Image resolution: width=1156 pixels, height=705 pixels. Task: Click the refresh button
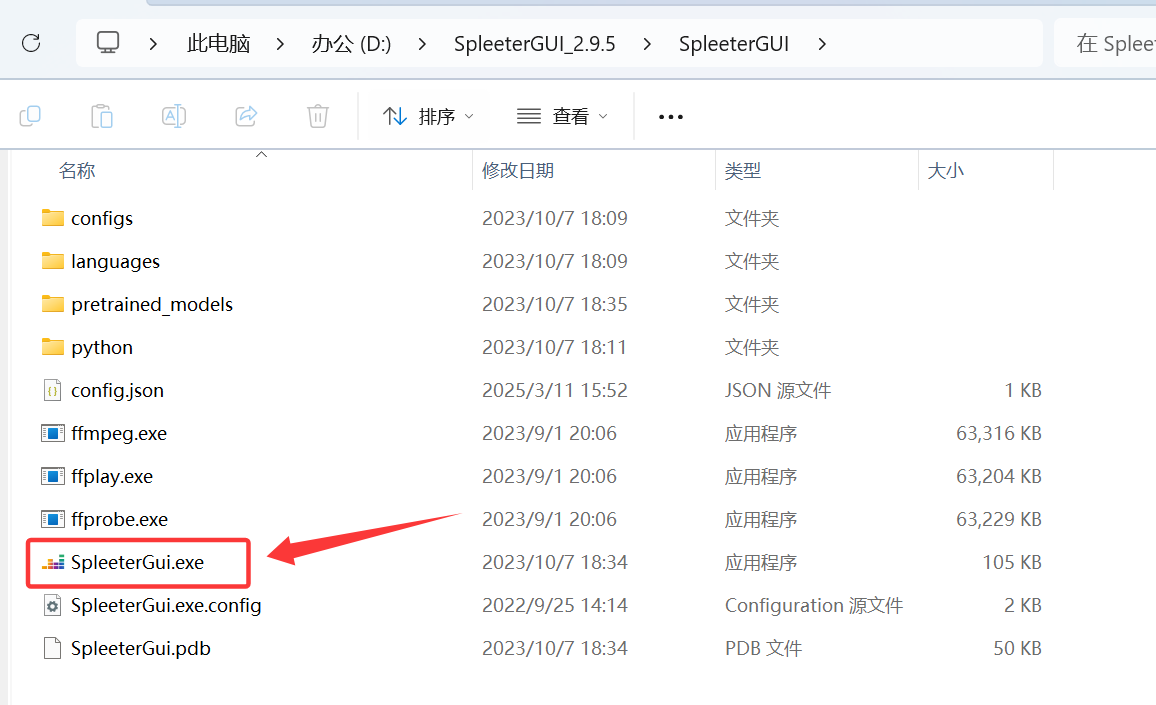coord(31,44)
